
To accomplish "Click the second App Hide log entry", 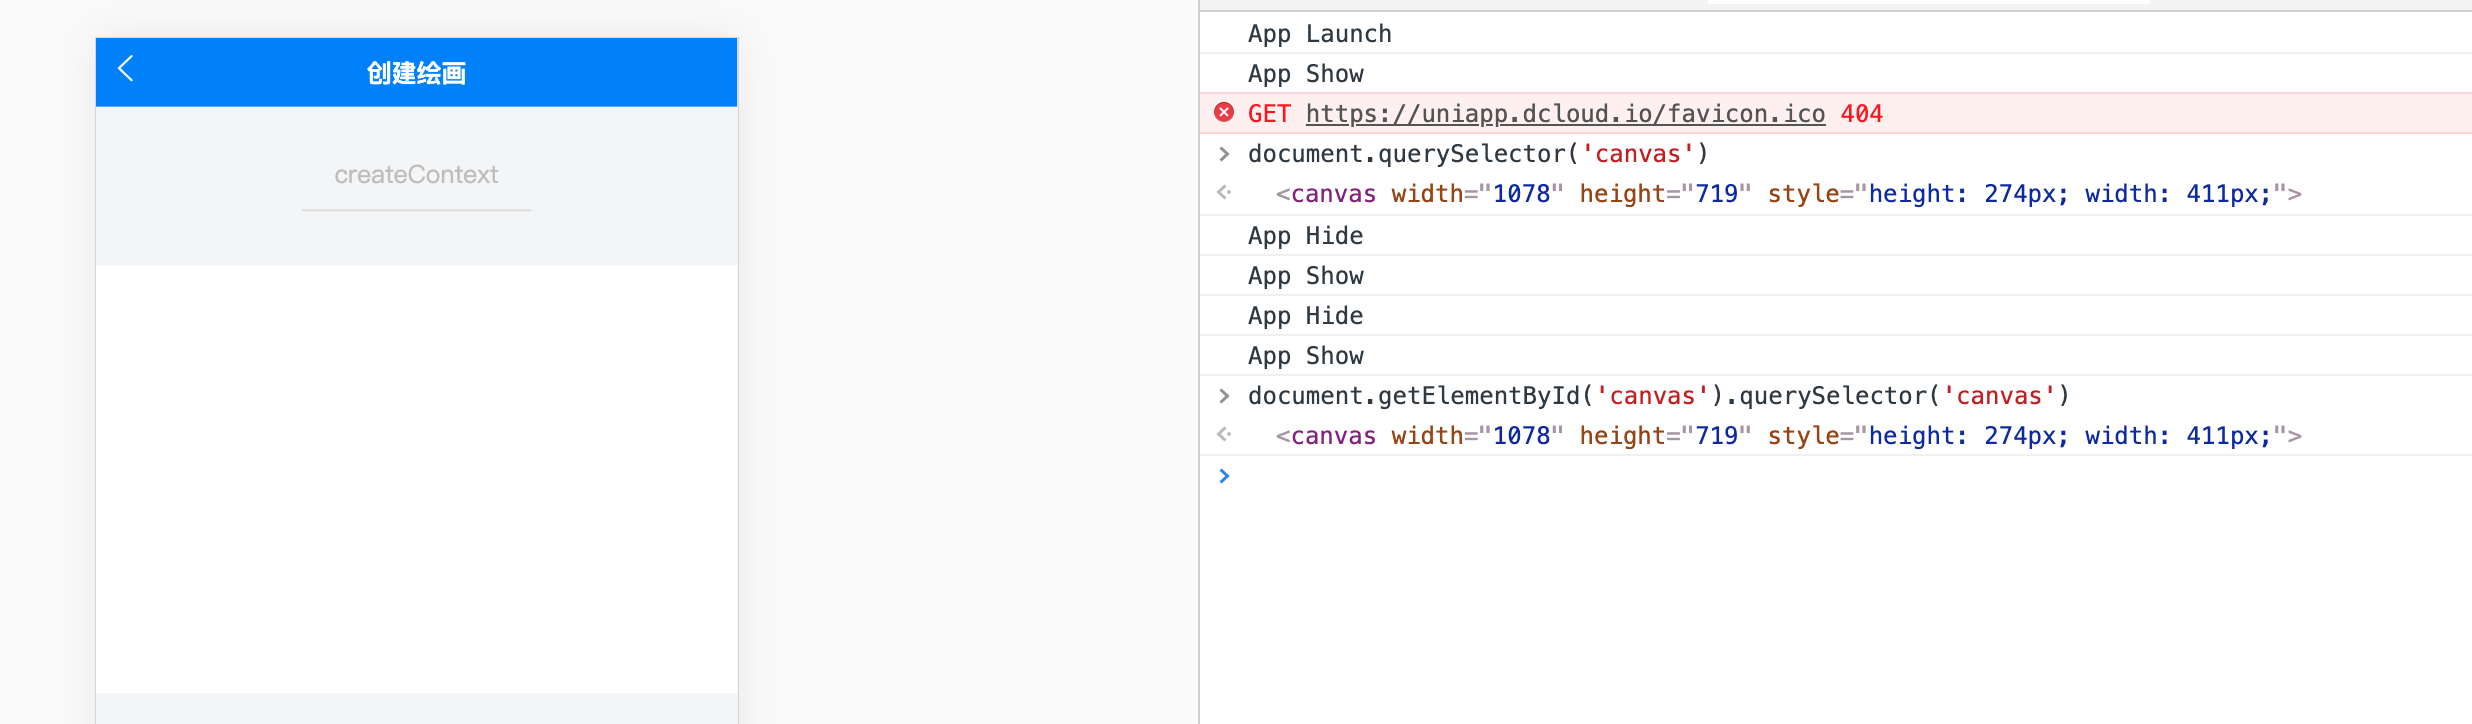I will click(1305, 316).
